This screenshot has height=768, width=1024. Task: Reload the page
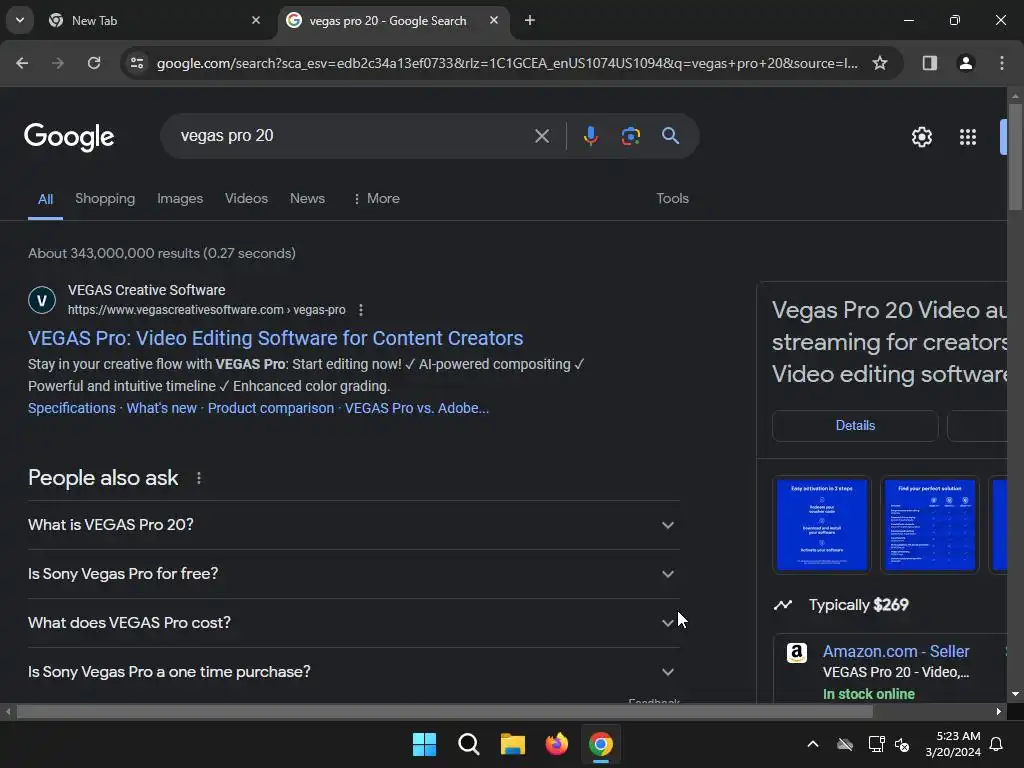click(94, 63)
